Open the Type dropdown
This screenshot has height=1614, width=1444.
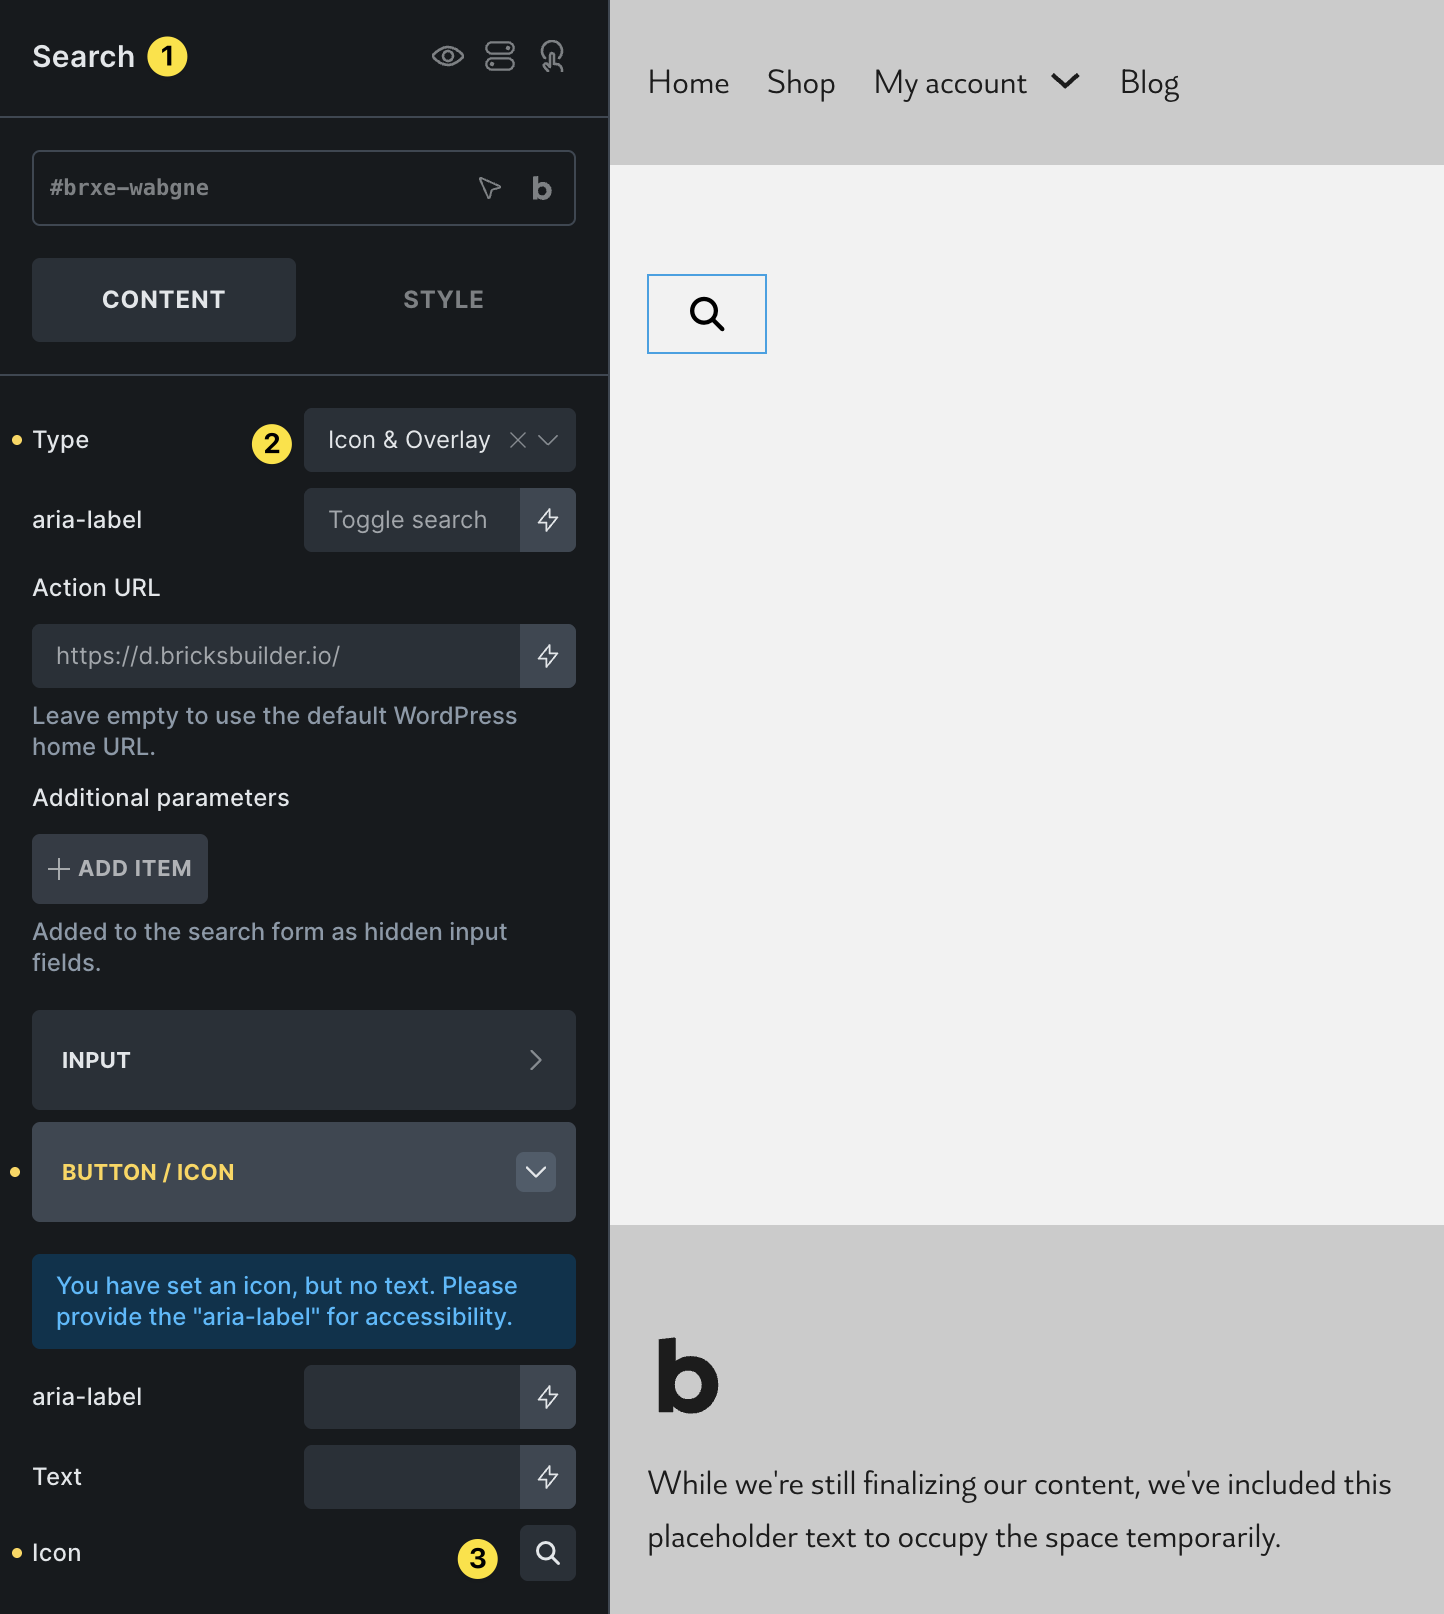(x=549, y=440)
